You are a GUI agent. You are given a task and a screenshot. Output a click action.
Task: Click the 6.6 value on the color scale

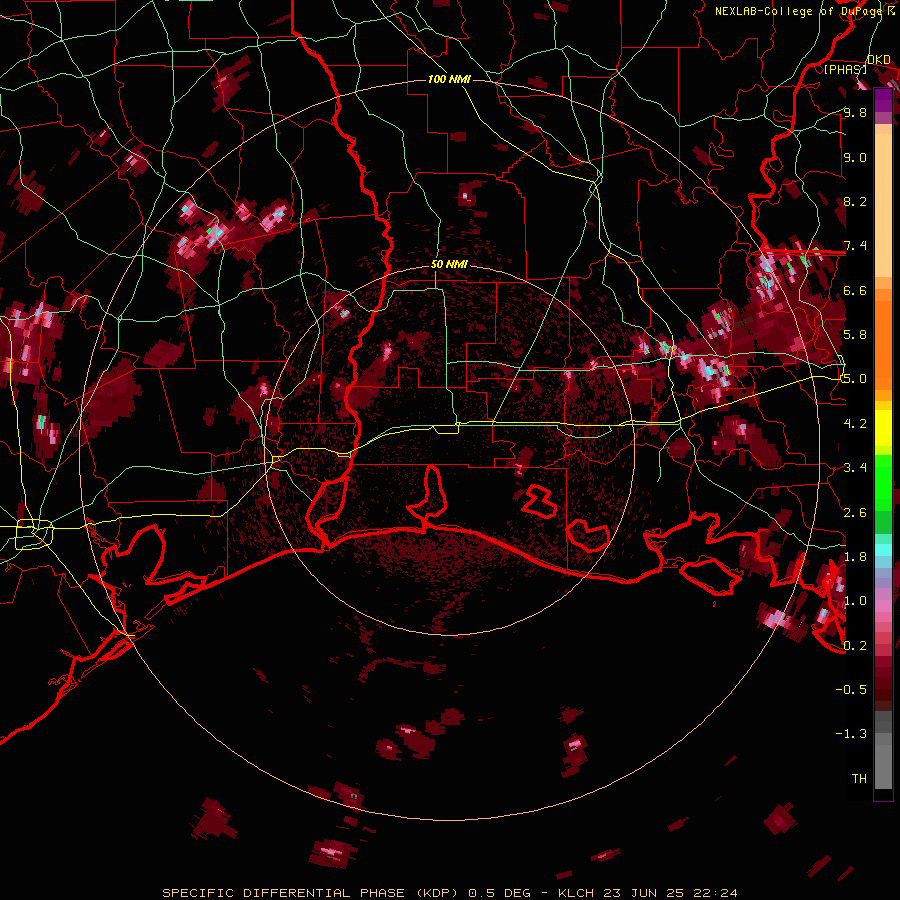point(855,290)
